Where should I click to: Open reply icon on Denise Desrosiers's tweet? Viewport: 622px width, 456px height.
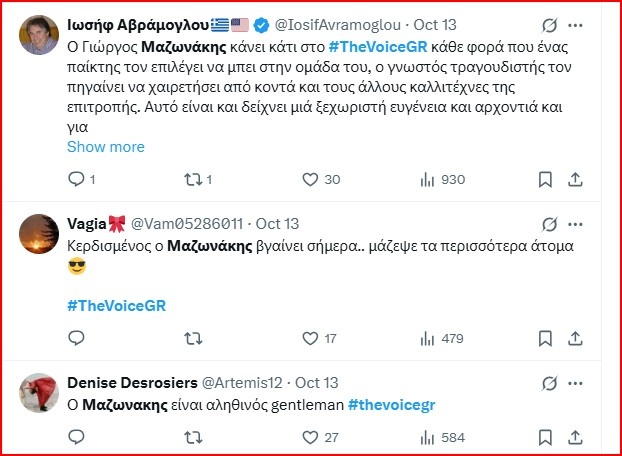76,437
